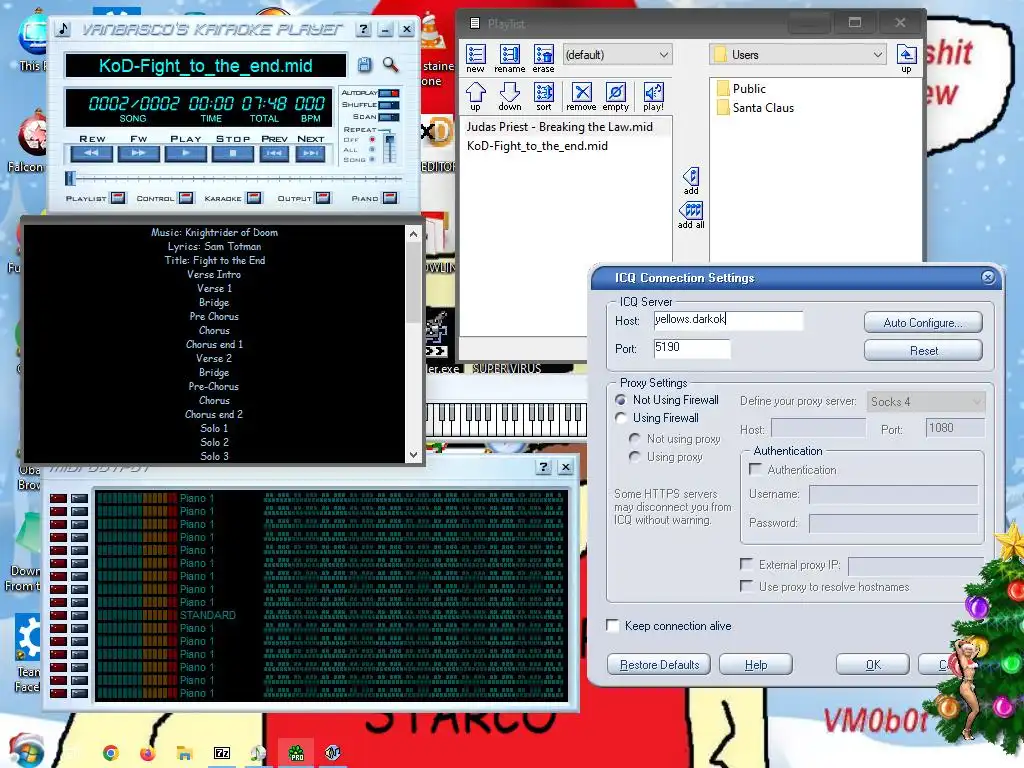Click the floppy disk save icon in the player
1024x768 pixels.
(x=364, y=65)
